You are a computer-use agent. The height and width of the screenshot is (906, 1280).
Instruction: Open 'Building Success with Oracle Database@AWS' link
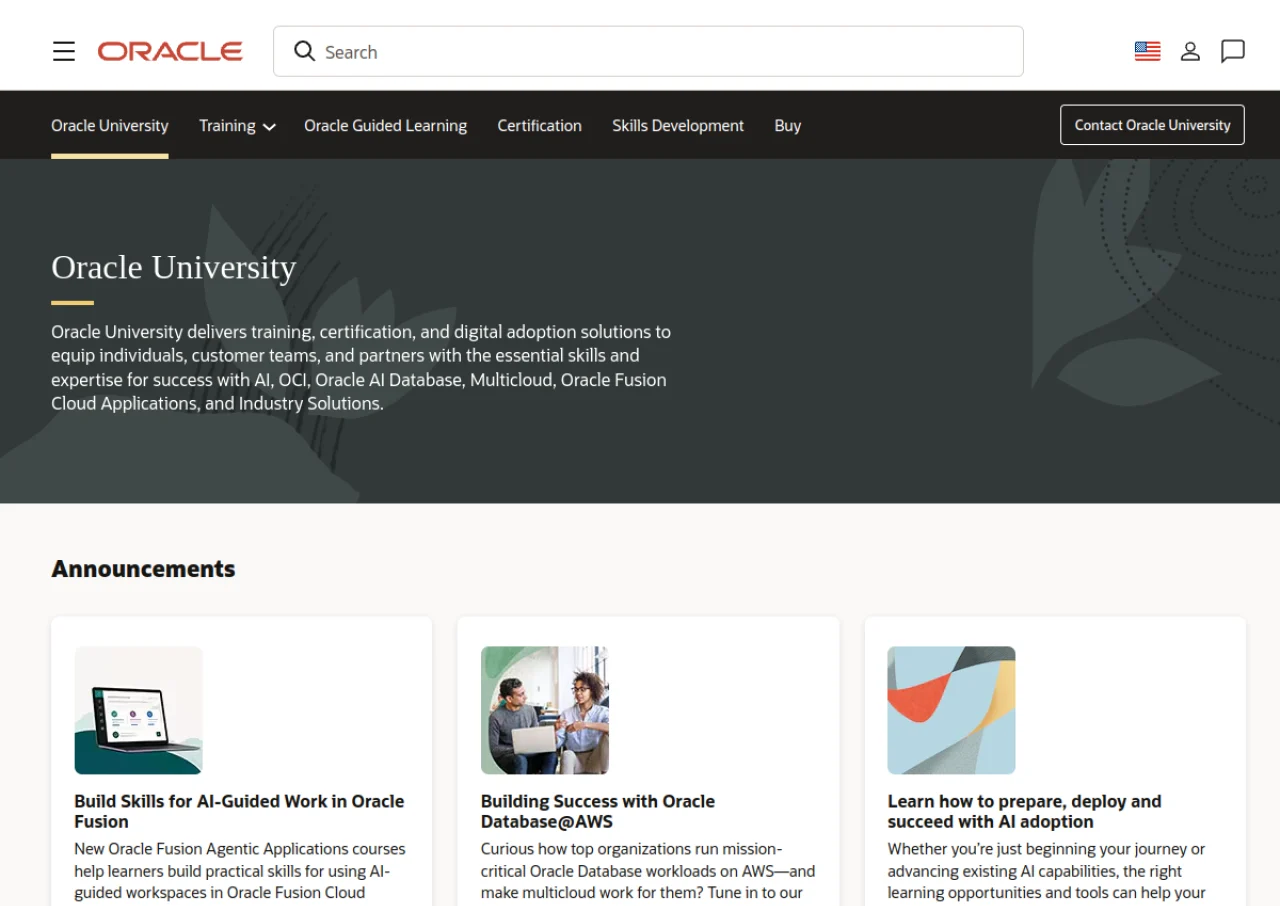(598, 811)
